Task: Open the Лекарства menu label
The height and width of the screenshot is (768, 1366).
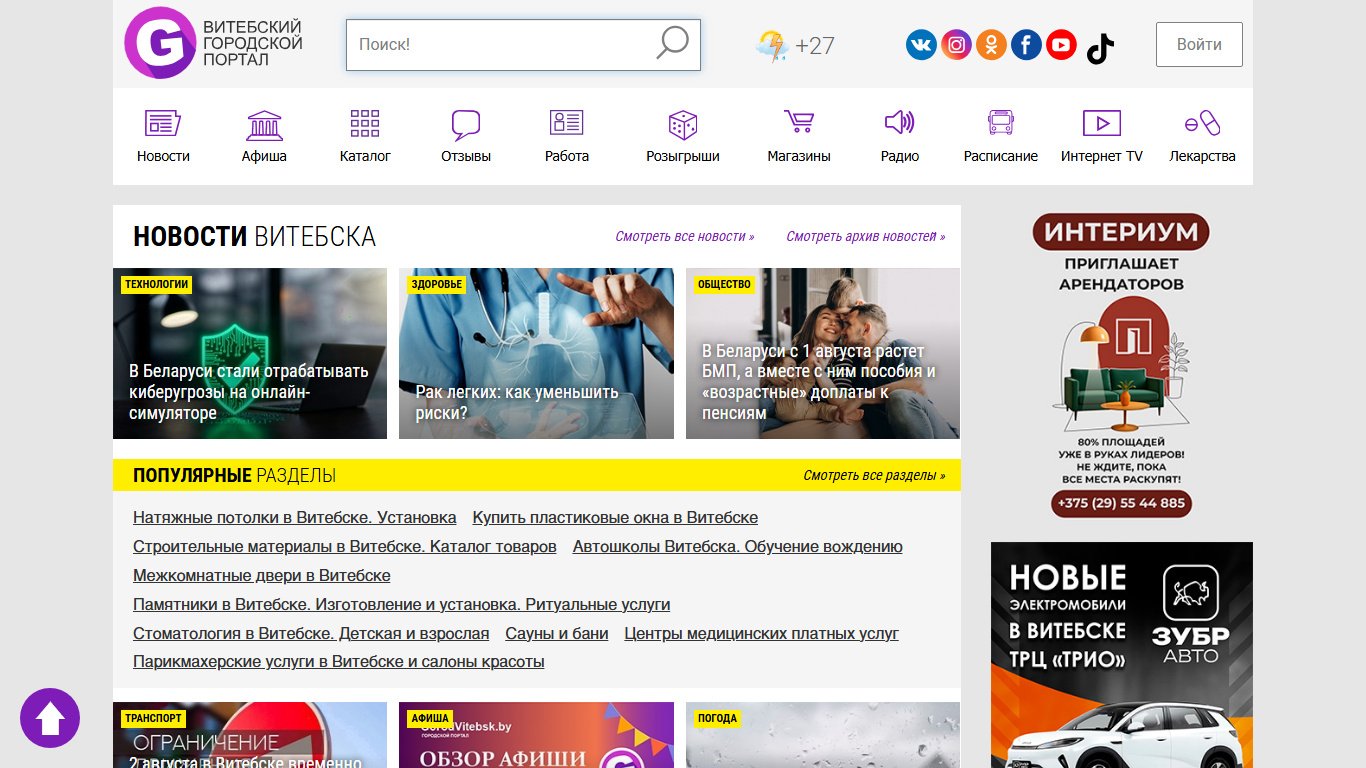Action: point(1203,156)
